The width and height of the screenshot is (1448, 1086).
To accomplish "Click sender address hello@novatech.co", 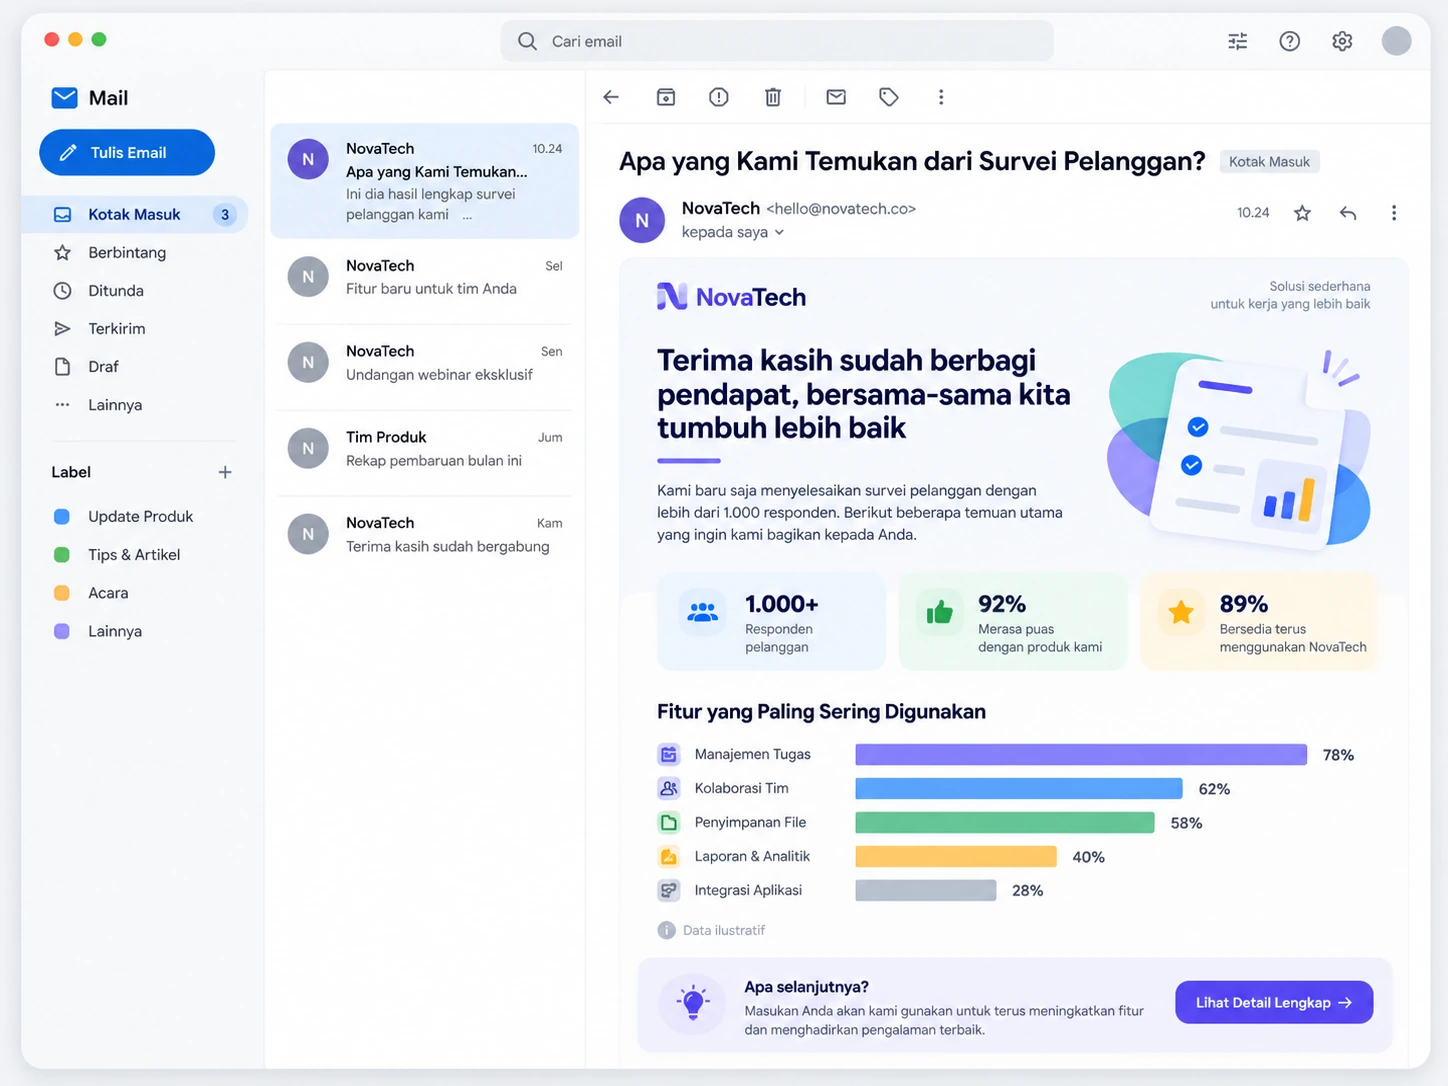I will pos(841,209).
